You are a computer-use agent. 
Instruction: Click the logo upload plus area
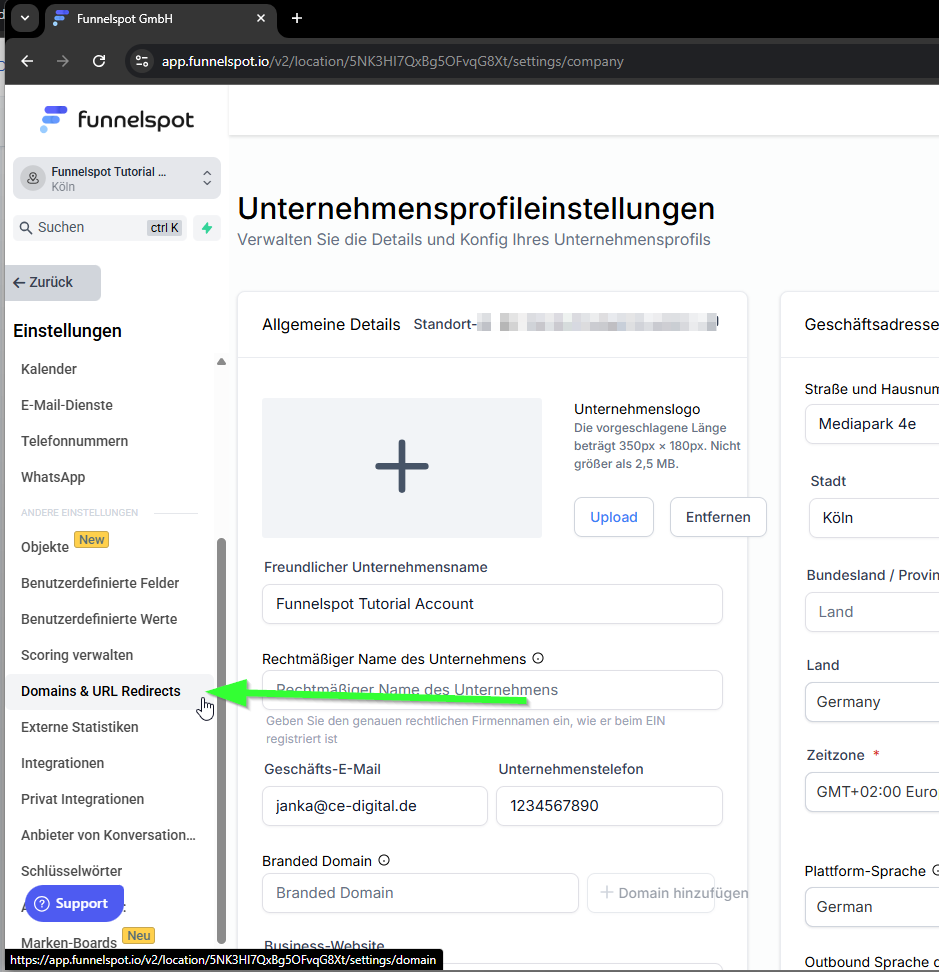[402, 467]
